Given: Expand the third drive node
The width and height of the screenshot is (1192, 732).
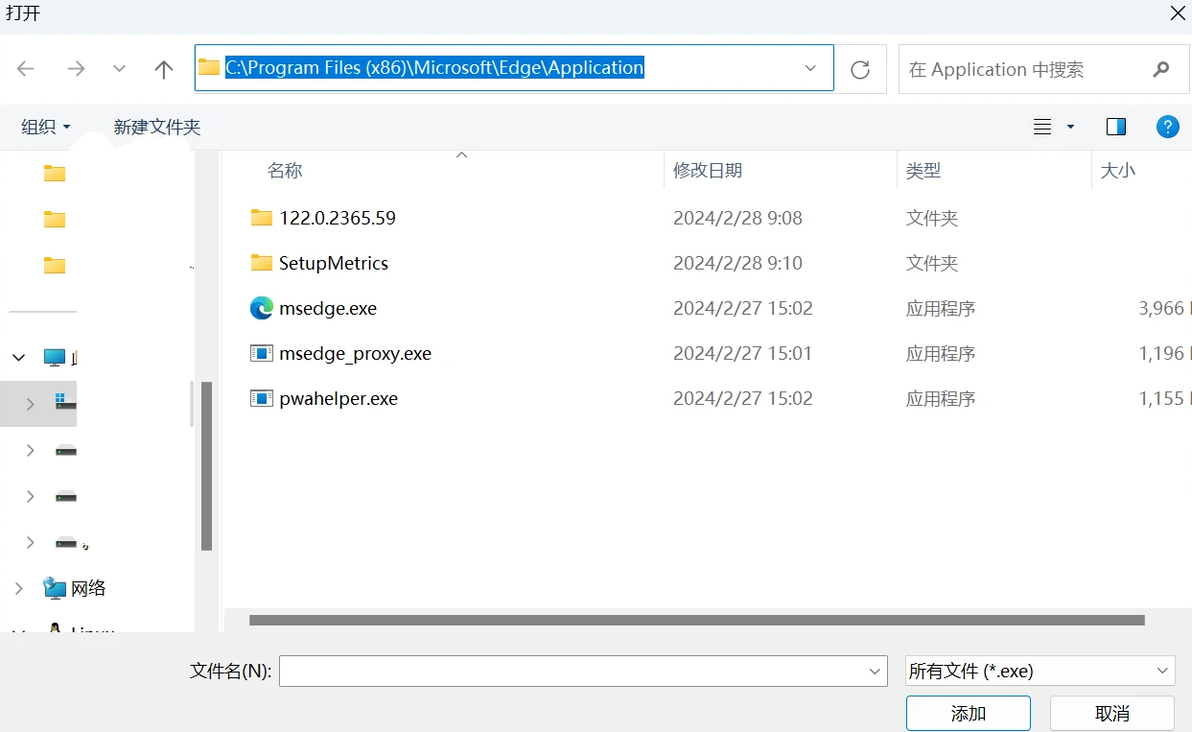Looking at the screenshot, I should point(30,496).
